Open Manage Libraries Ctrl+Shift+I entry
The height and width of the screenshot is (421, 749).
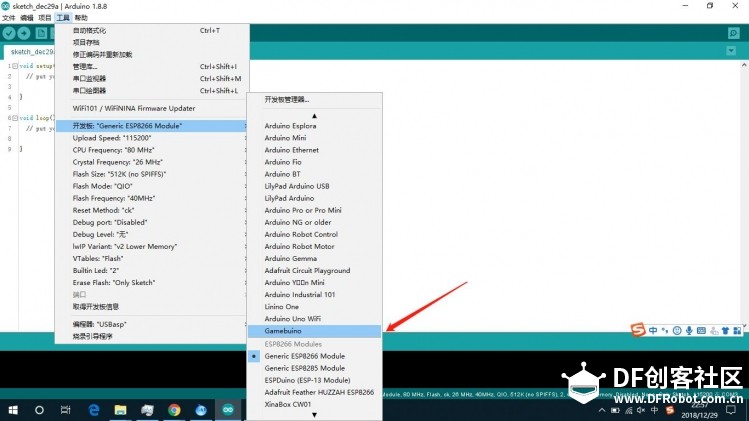click(x=151, y=66)
